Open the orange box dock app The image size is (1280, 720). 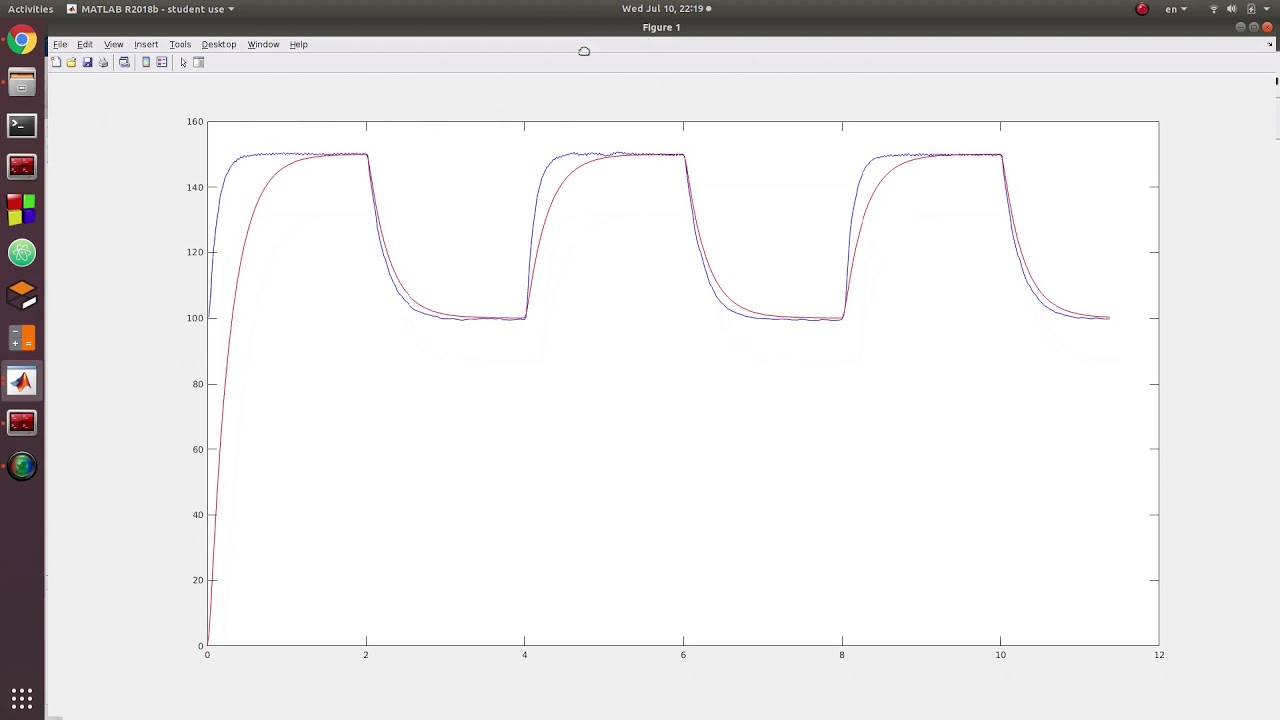coord(22,295)
